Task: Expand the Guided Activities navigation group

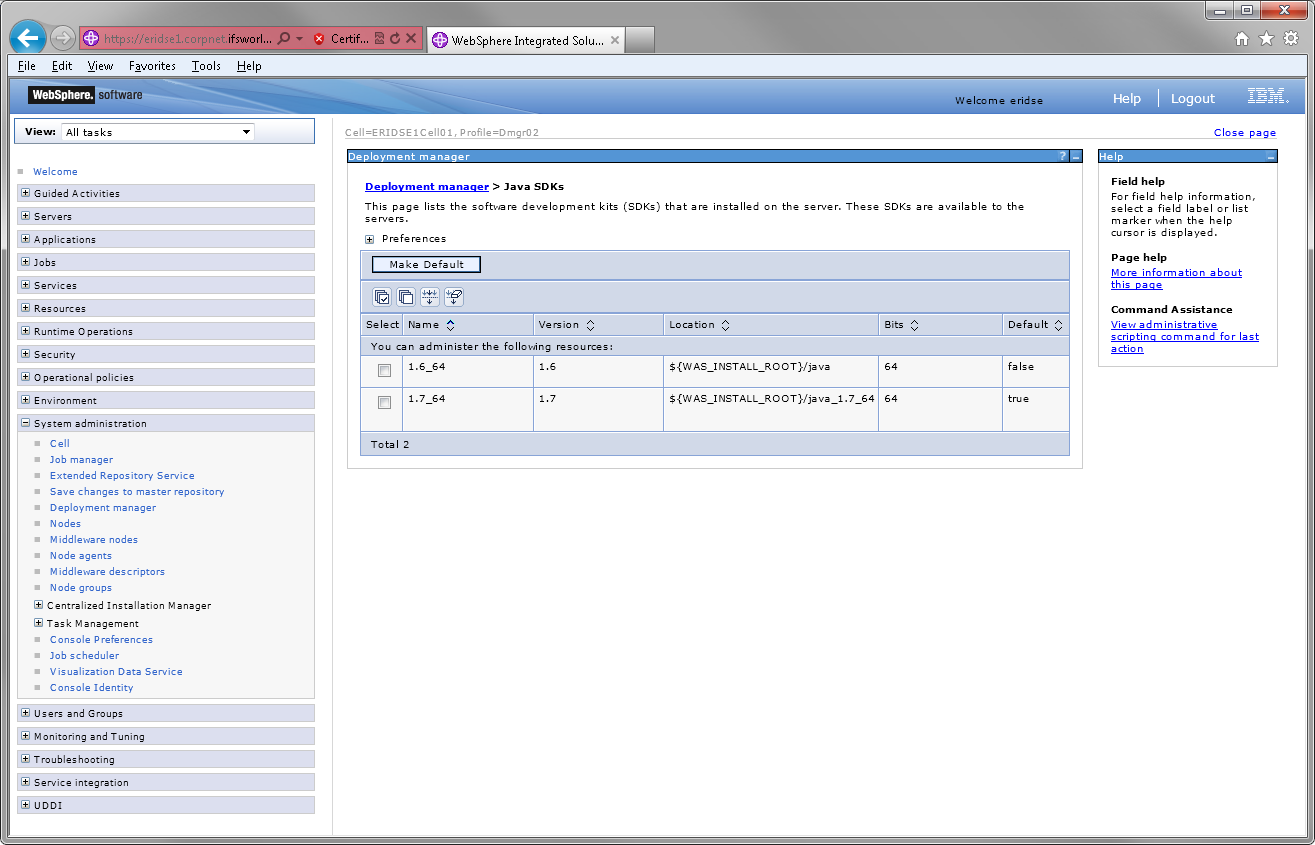Action: pos(26,193)
